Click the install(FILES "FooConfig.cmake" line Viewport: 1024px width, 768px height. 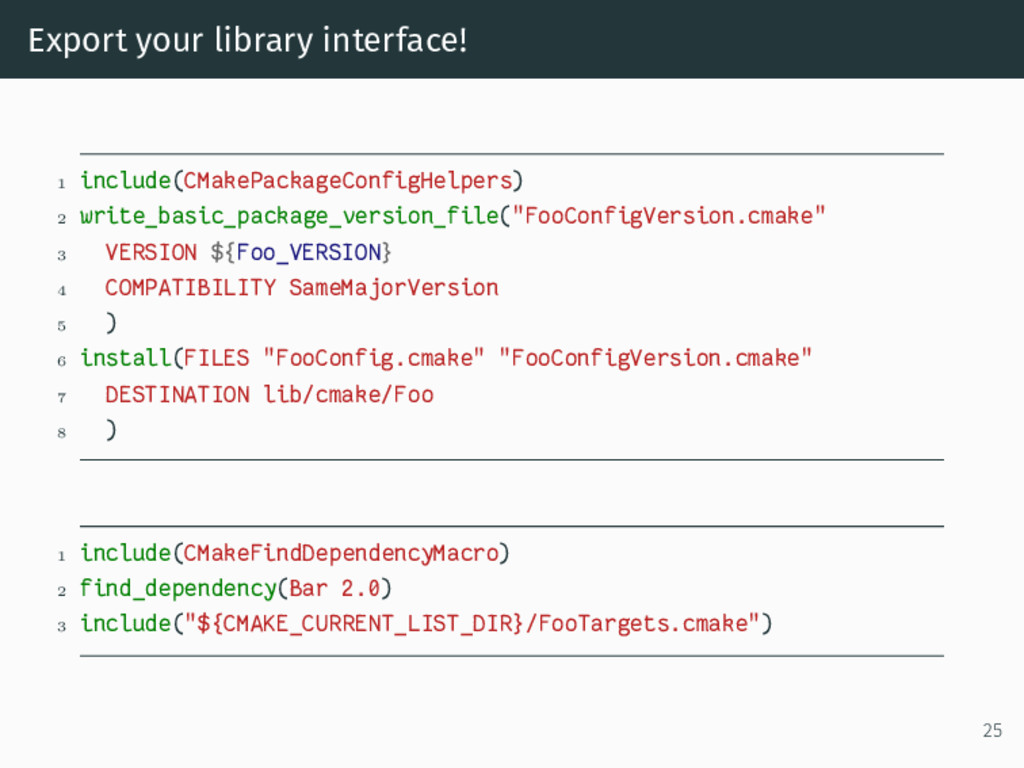pyautogui.click(x=445, y=359)
